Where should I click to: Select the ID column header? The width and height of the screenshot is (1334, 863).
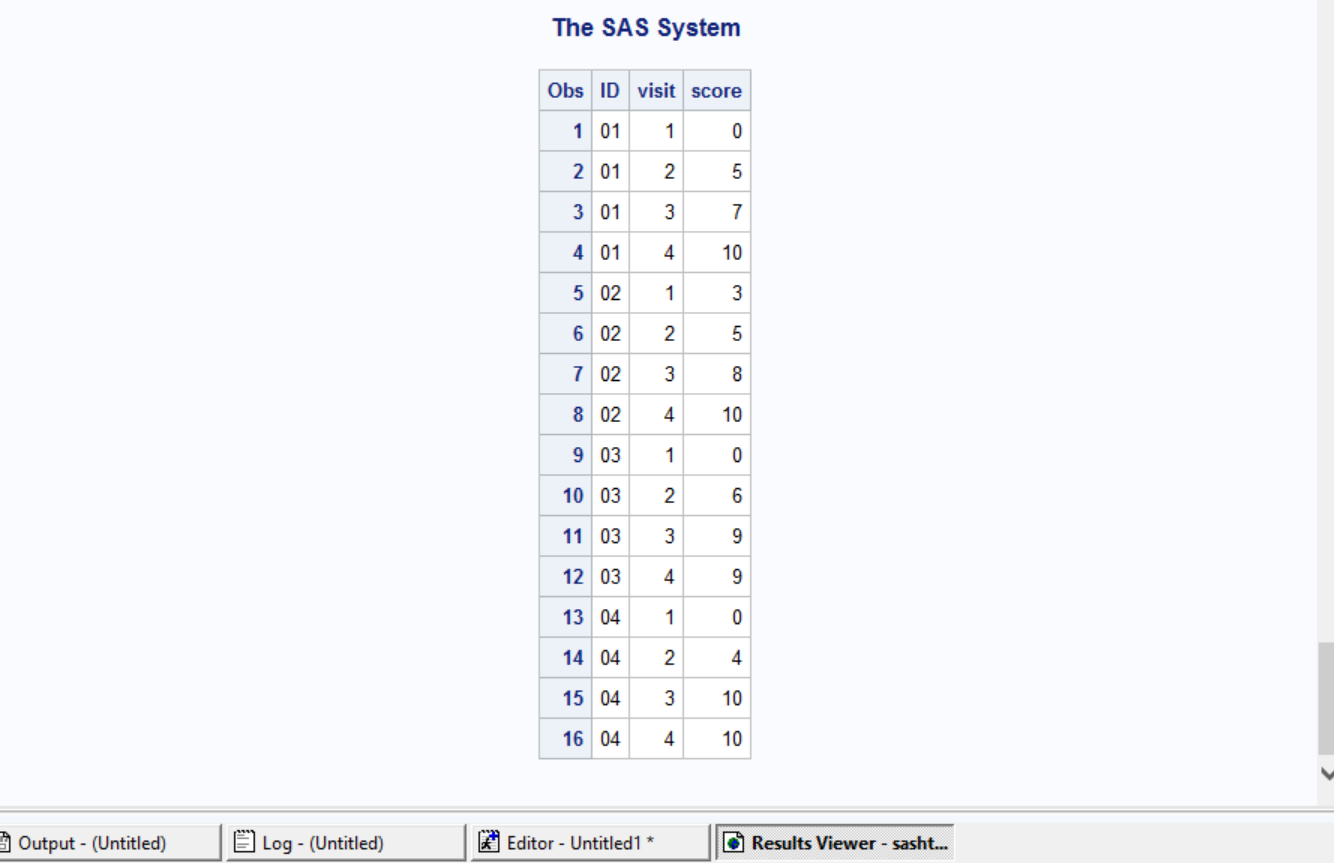tap(610, 90)
